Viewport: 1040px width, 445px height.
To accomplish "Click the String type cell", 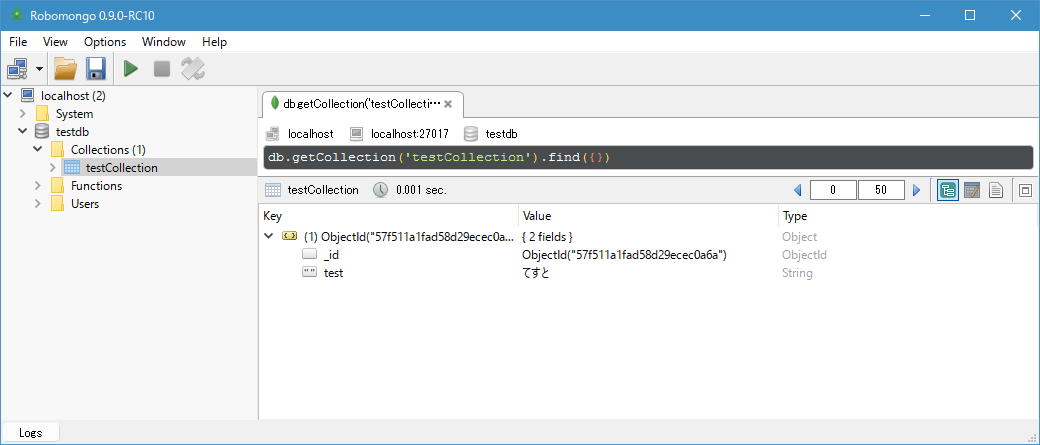I will coord(797,273).
